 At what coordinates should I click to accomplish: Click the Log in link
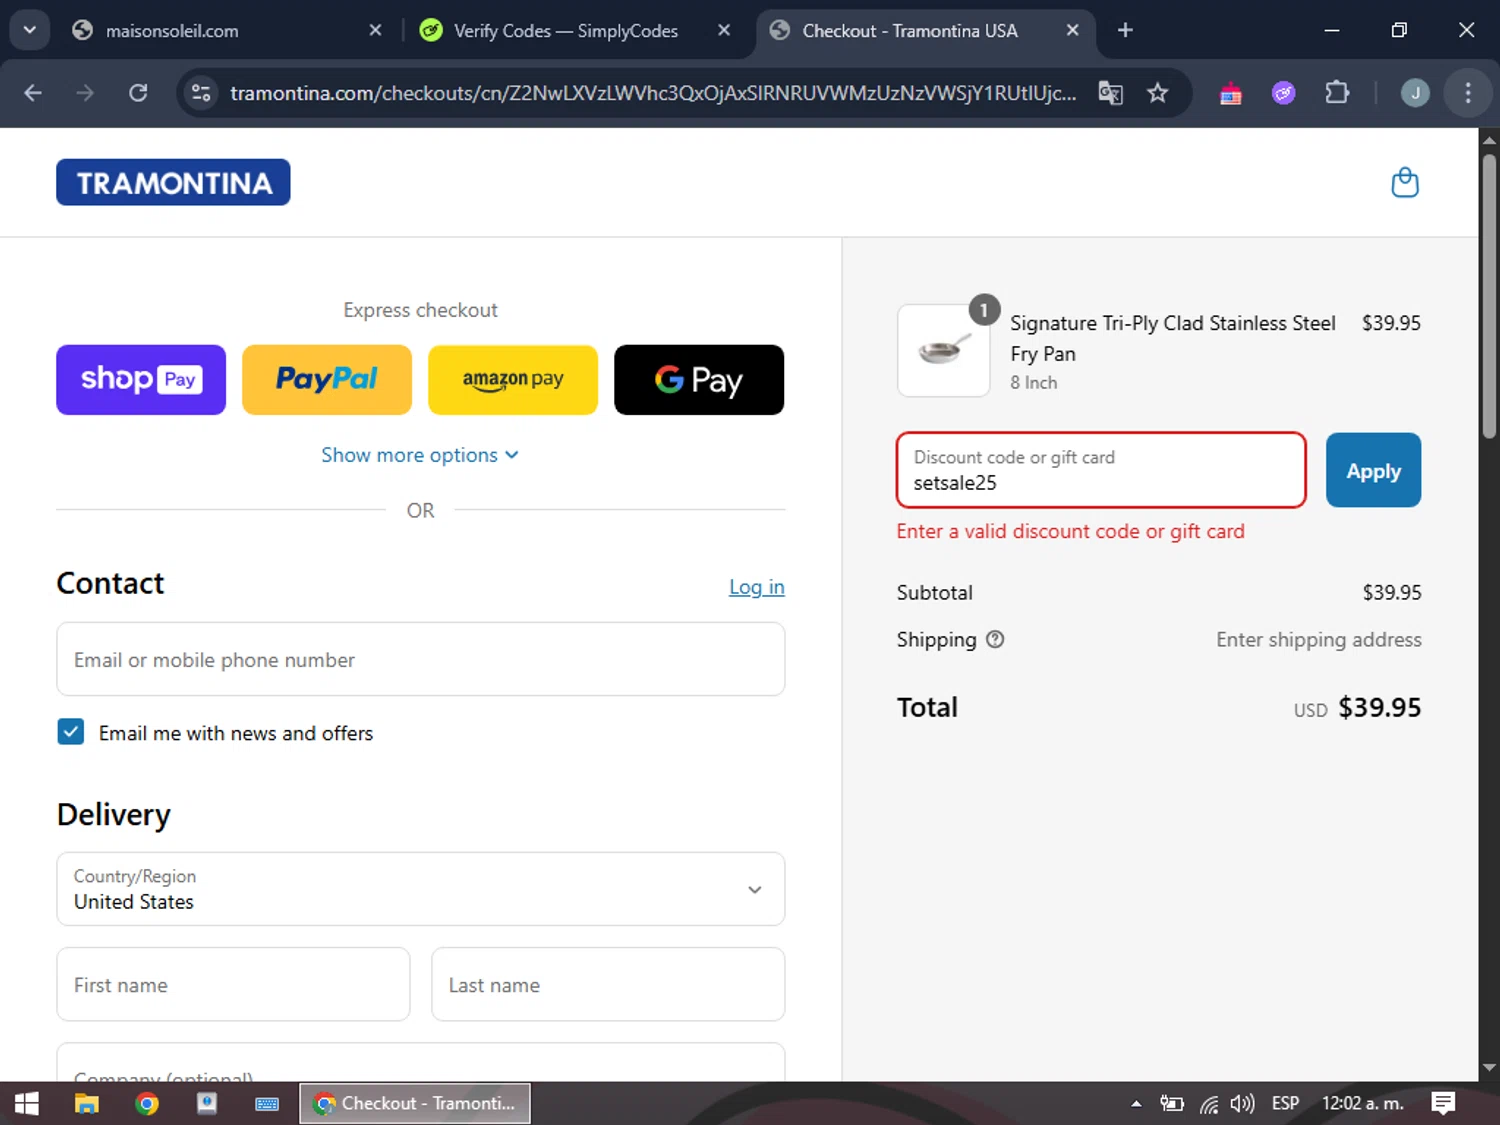coord(756,587)
